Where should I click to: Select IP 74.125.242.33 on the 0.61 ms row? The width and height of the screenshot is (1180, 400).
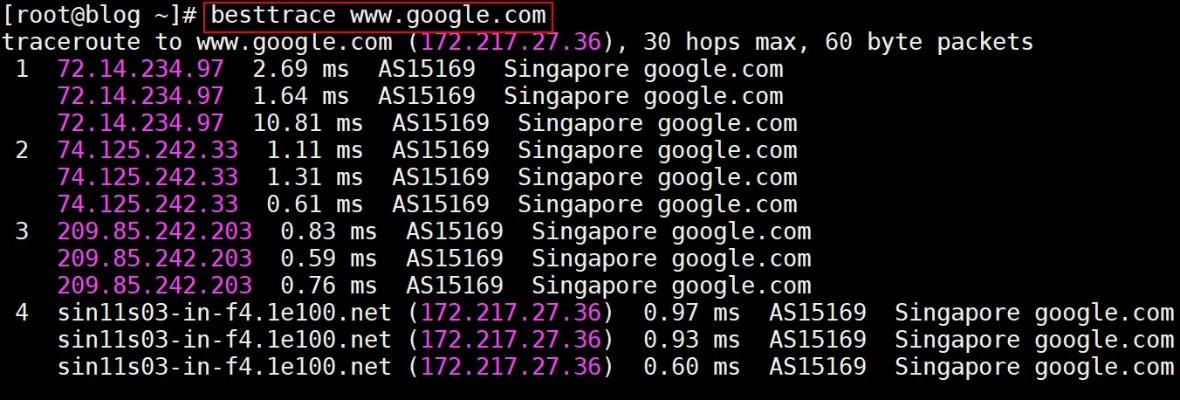point(148,205)
